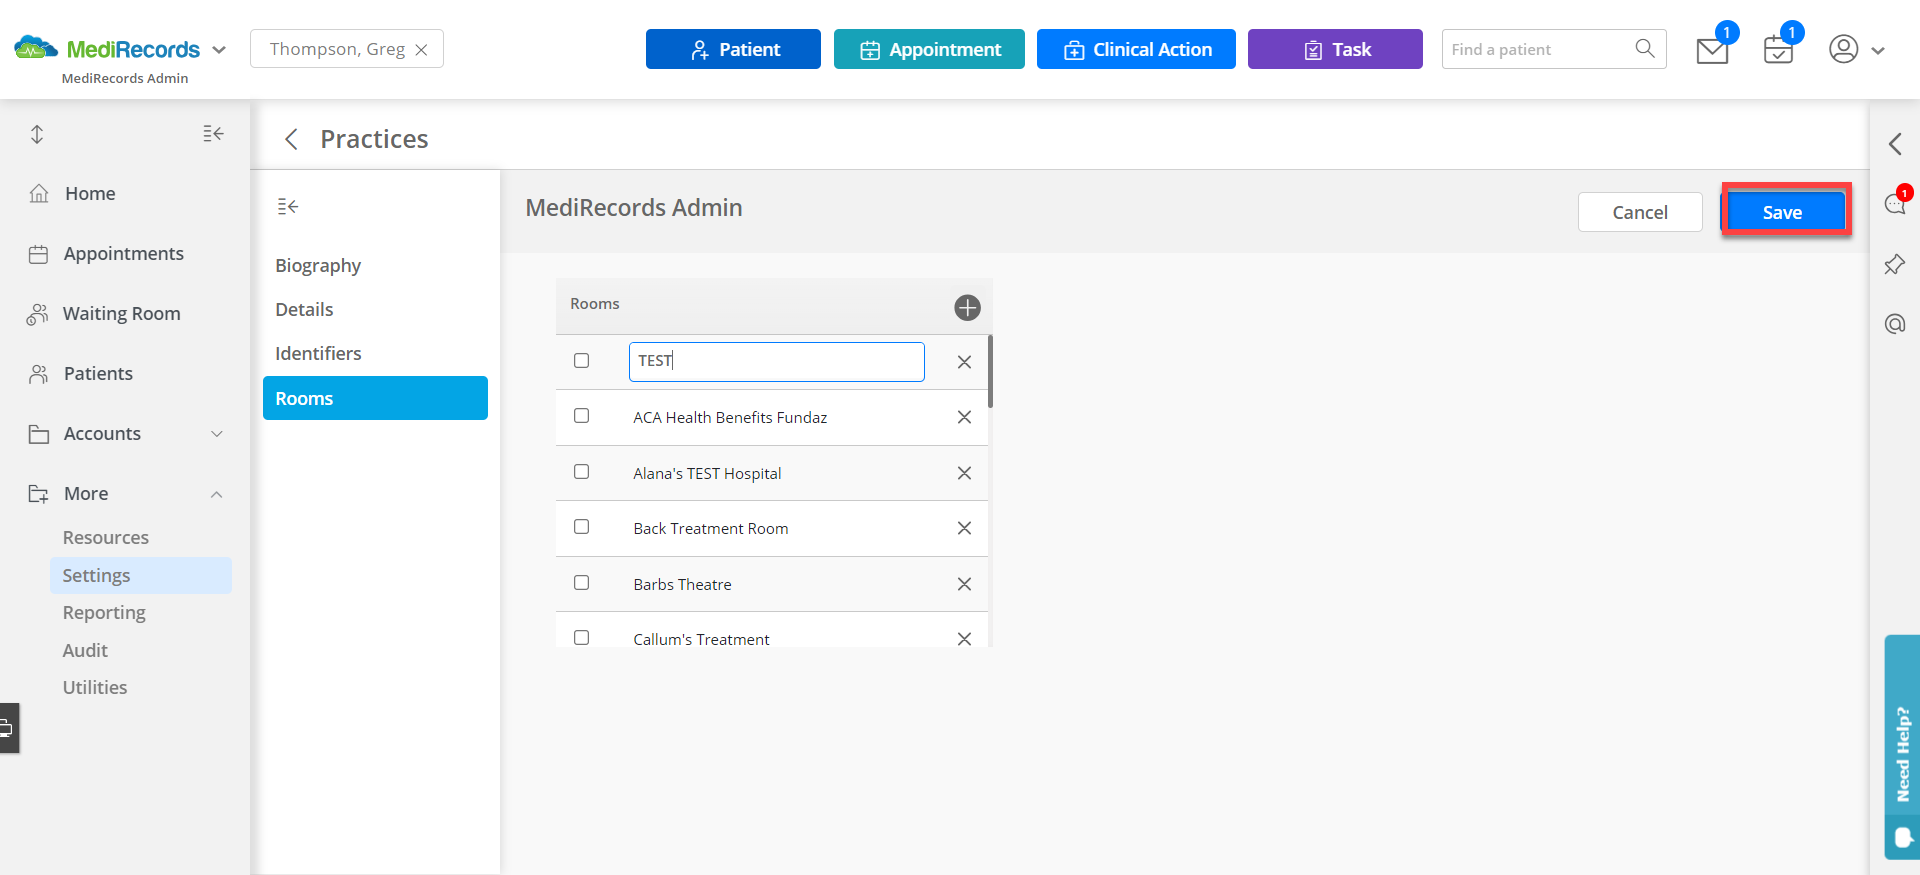Close the Thompson, Greg patient tab
1920x875 pixels.
pos(421,50)
